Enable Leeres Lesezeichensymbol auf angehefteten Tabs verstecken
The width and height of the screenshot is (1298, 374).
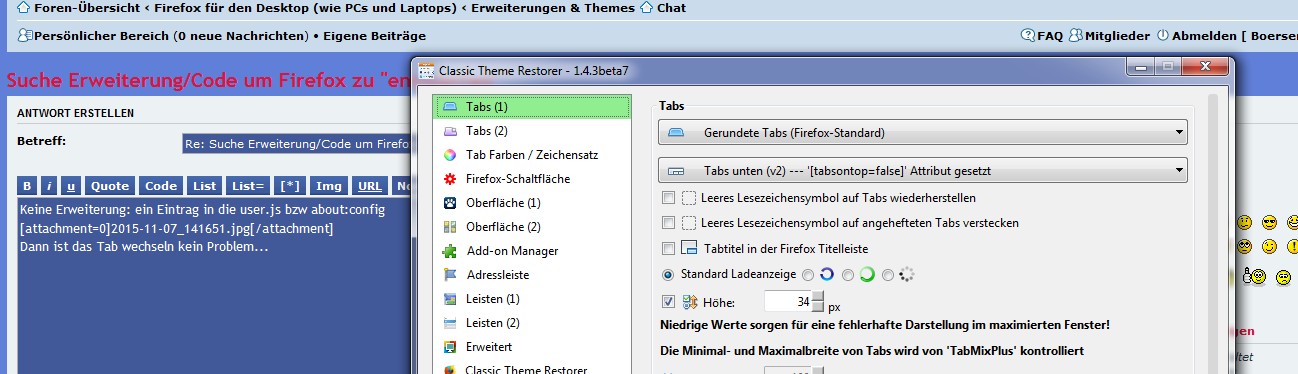[x=668, y=222]
